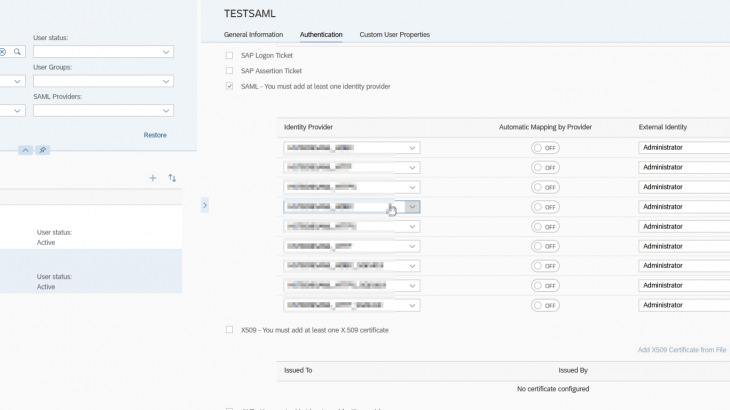Edit the first External Identity field

pyautogui.click(x=684, y=148)
